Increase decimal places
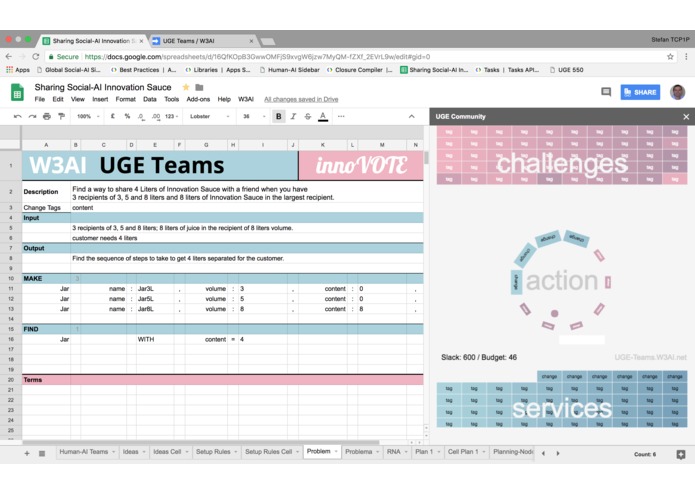The image size is (695, 494). click(x=156, y=117)
